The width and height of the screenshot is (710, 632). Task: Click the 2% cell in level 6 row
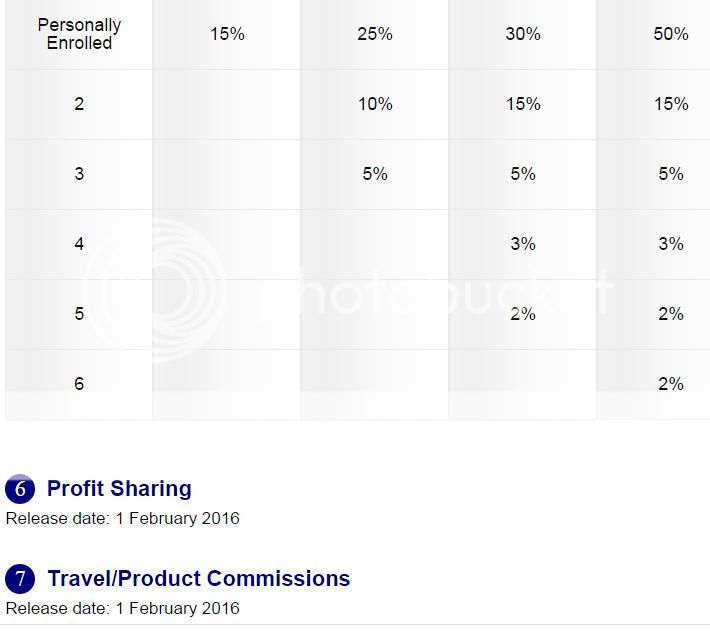pos(671,384)
